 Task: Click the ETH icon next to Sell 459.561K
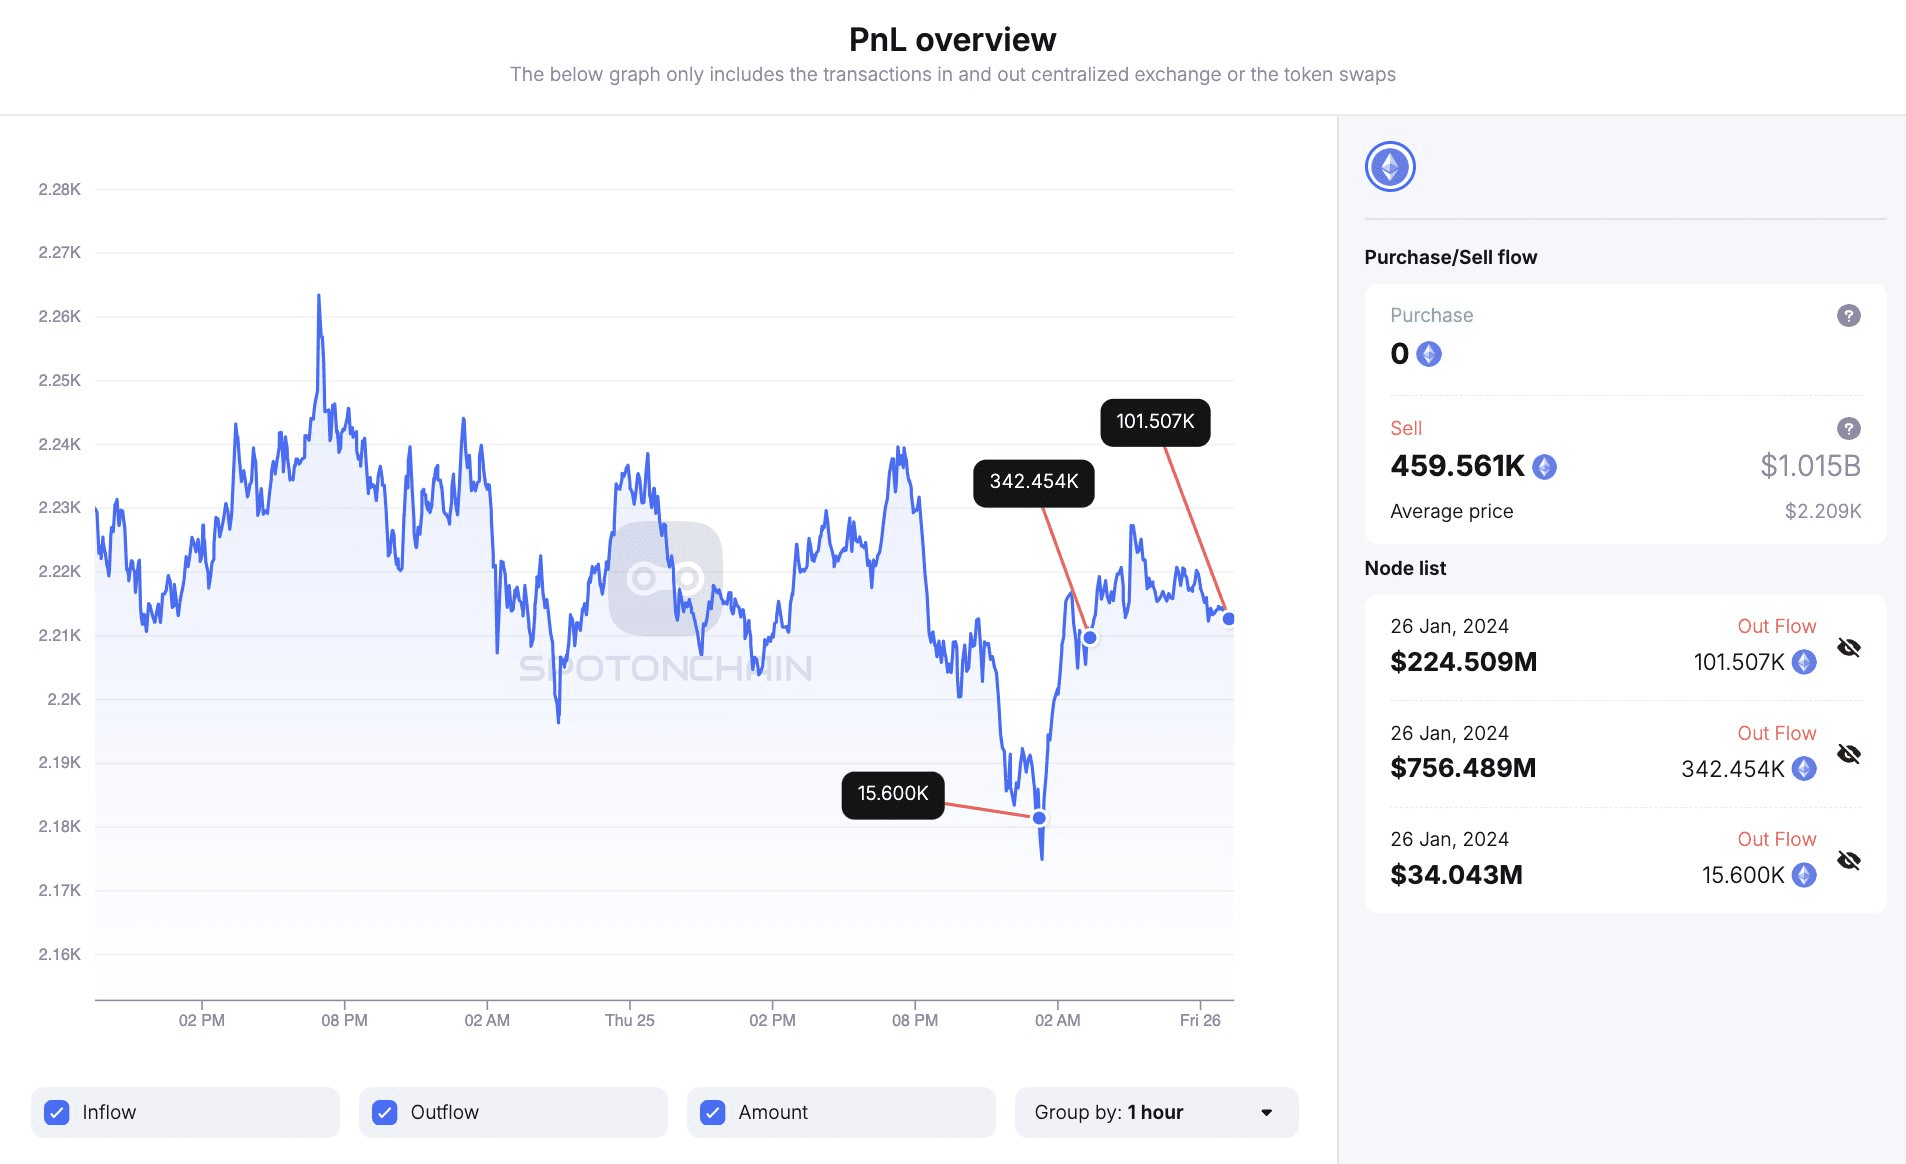[1544, 467]
